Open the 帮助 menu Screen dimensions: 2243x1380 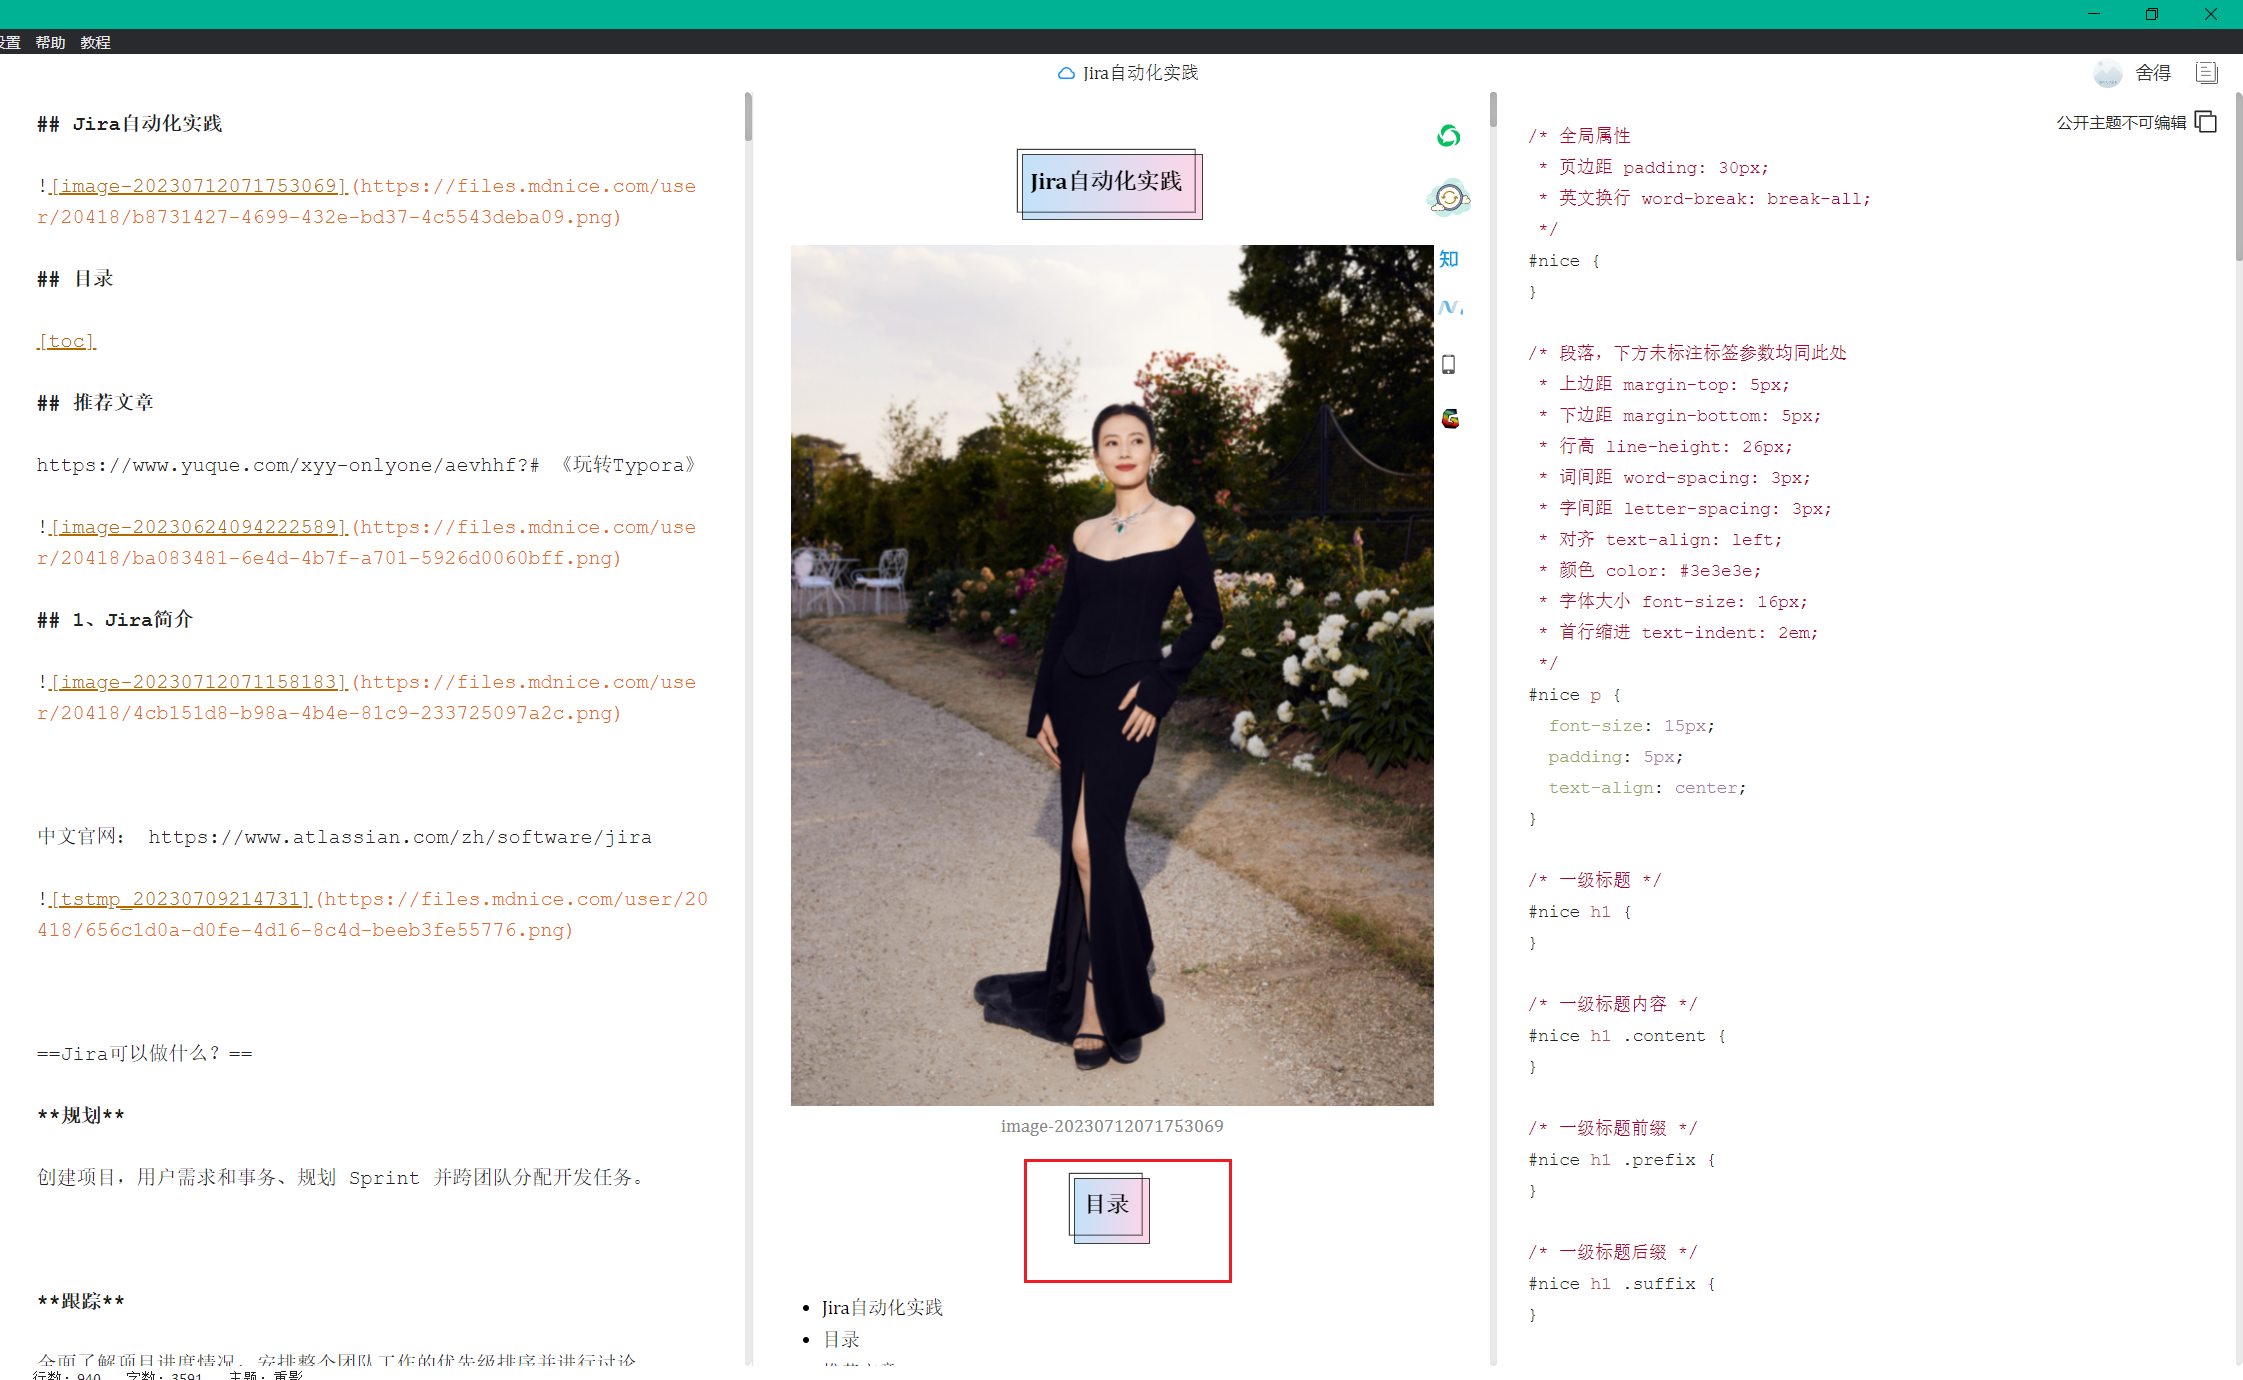tap(50, 42)
